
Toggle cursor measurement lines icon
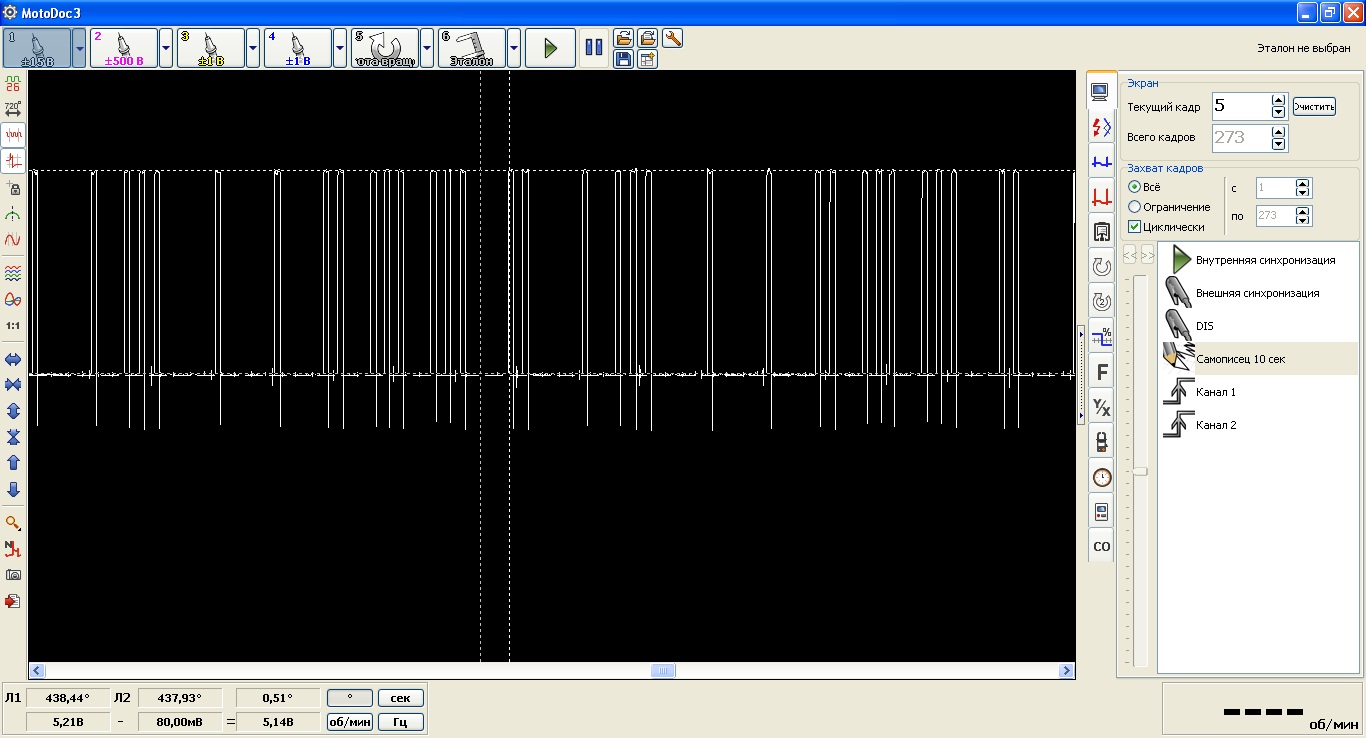(13, 161)
